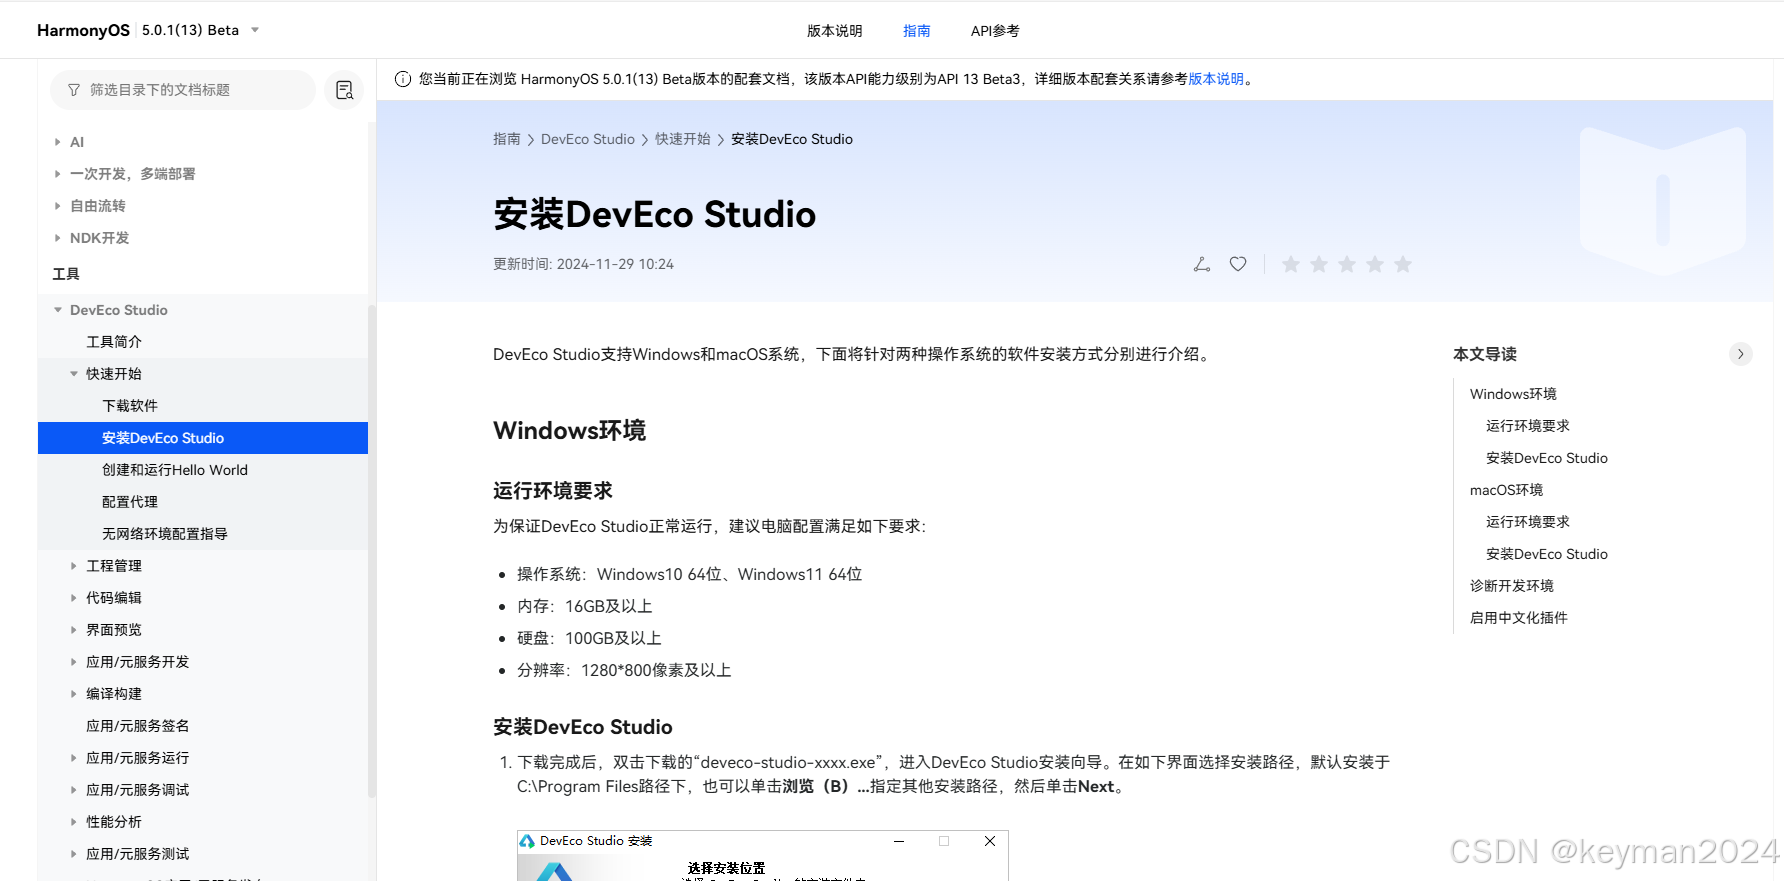
Task: Collapse the 本文导读 panel with the arrow
Action: pos(1741,354)
